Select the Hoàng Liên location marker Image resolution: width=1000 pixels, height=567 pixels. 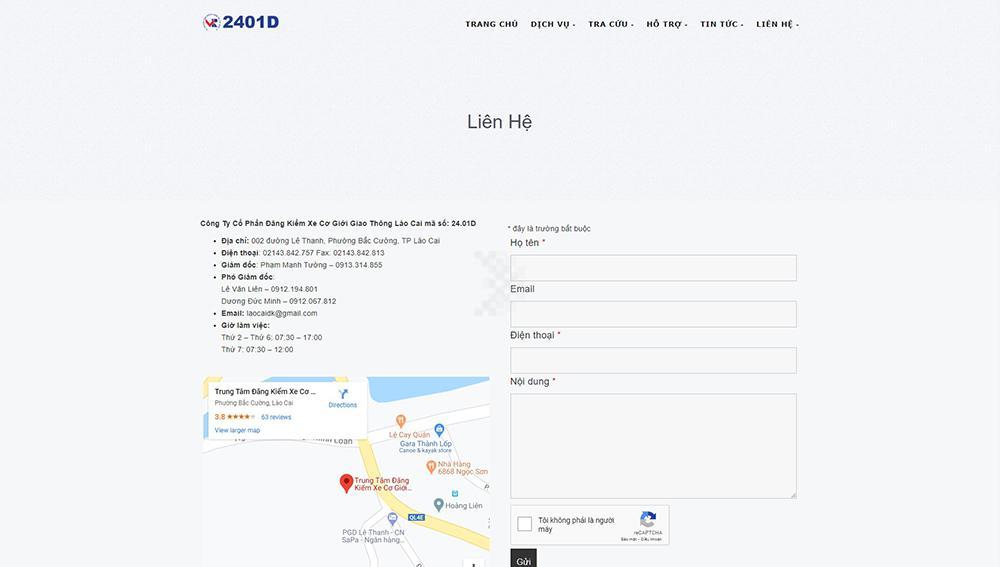point(438,504)
